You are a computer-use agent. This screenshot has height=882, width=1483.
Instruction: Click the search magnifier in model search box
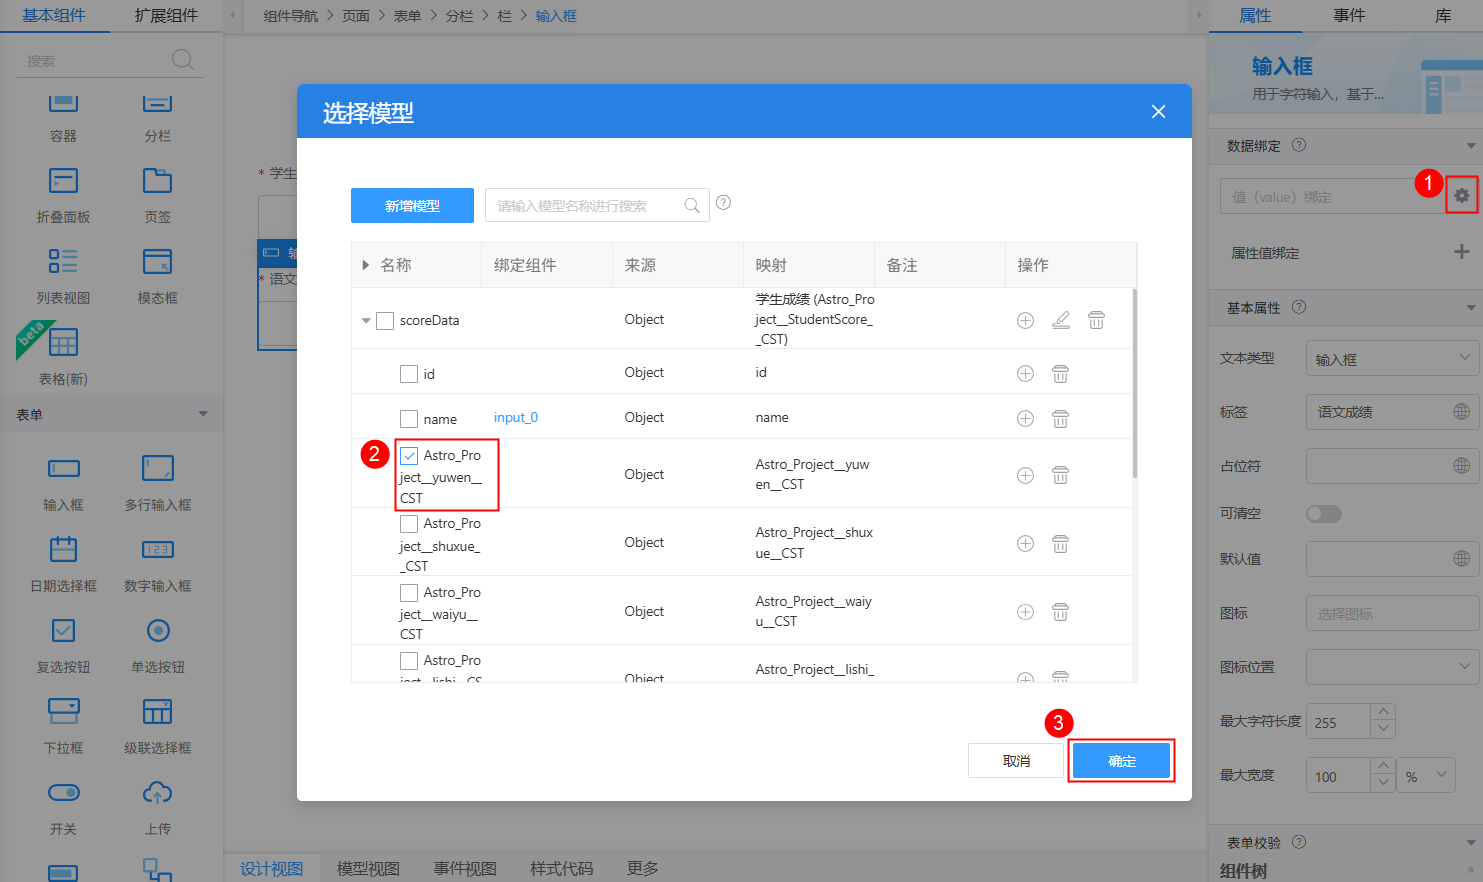[692, 205]
